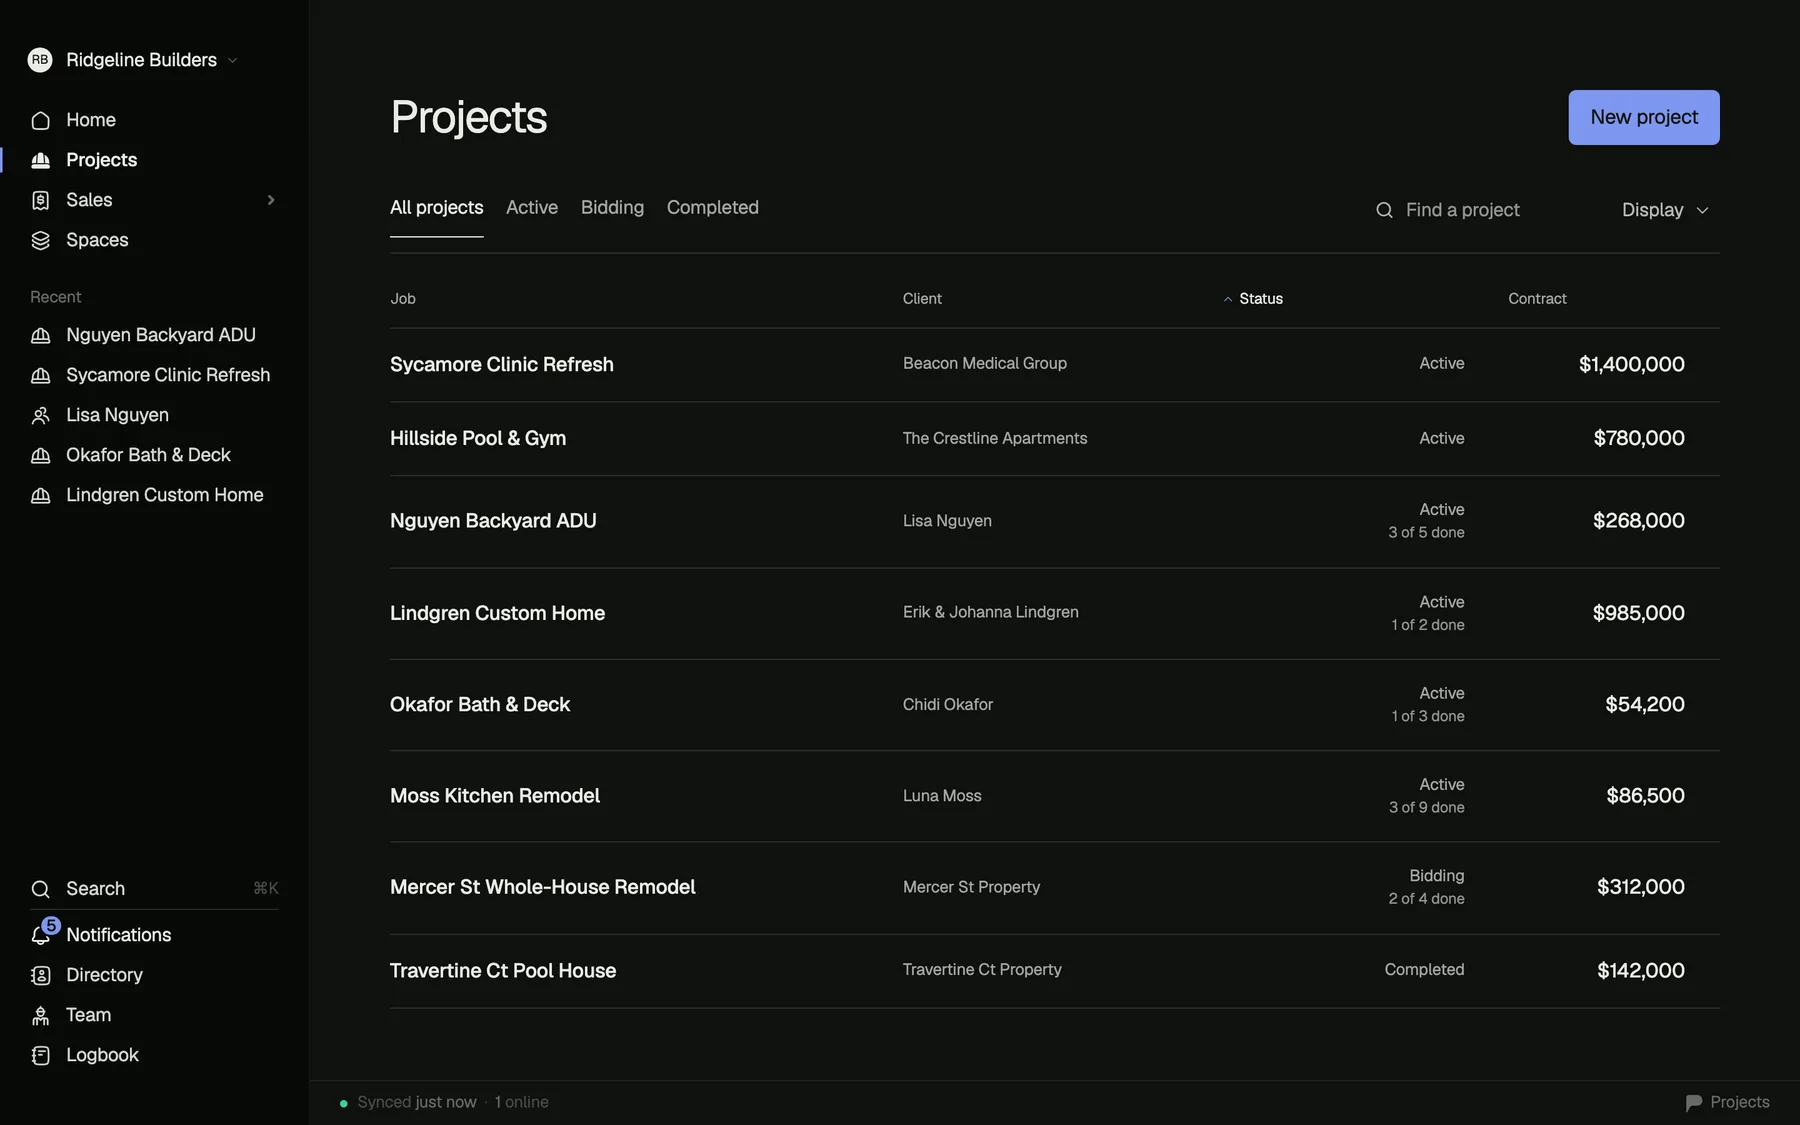The height and width of the screenshot is (1125, 1800).
Task: Click the Projects hard-hat icon in sidebar
Action: point(40,160)
